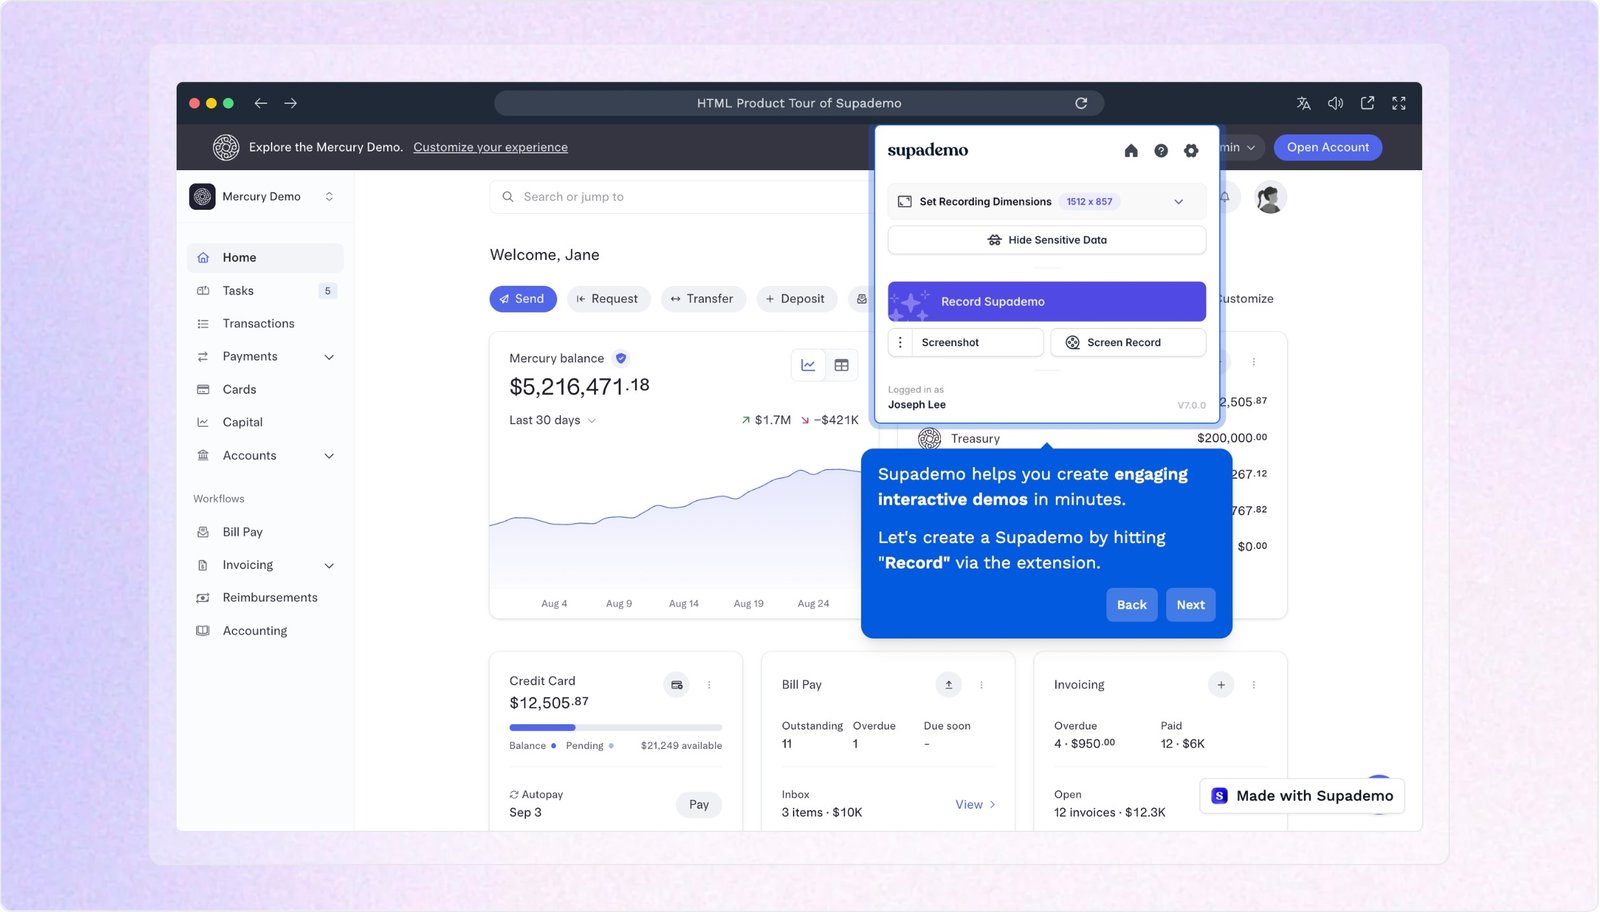The height and width of the screenshot is (912, 1600).
Task: Open Accounting under Workflows
Action: click(x=265, y=631)
